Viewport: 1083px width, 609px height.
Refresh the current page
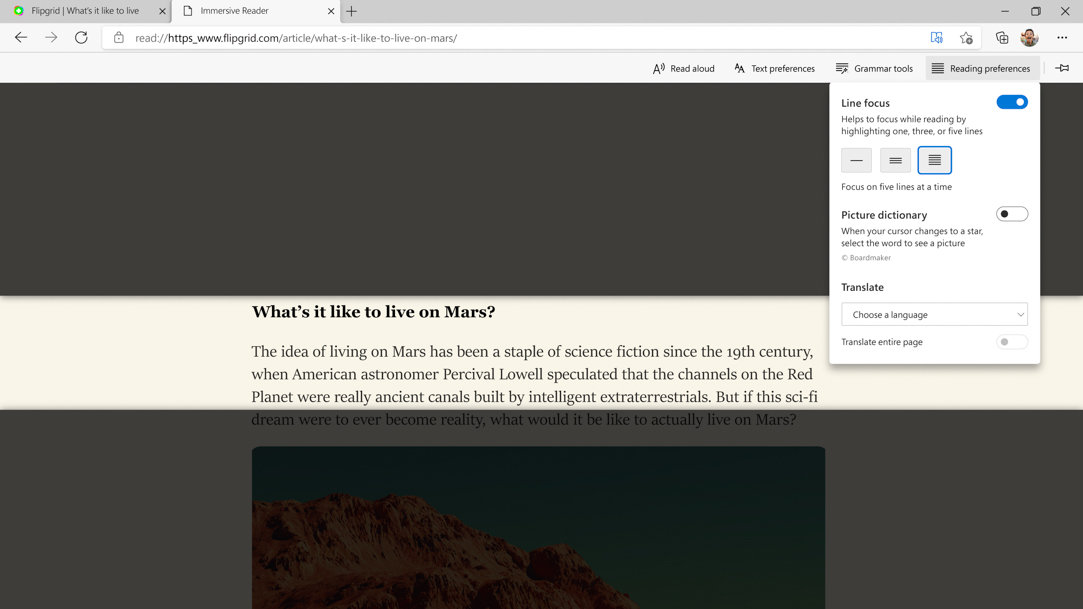click(x=82, y=38)
